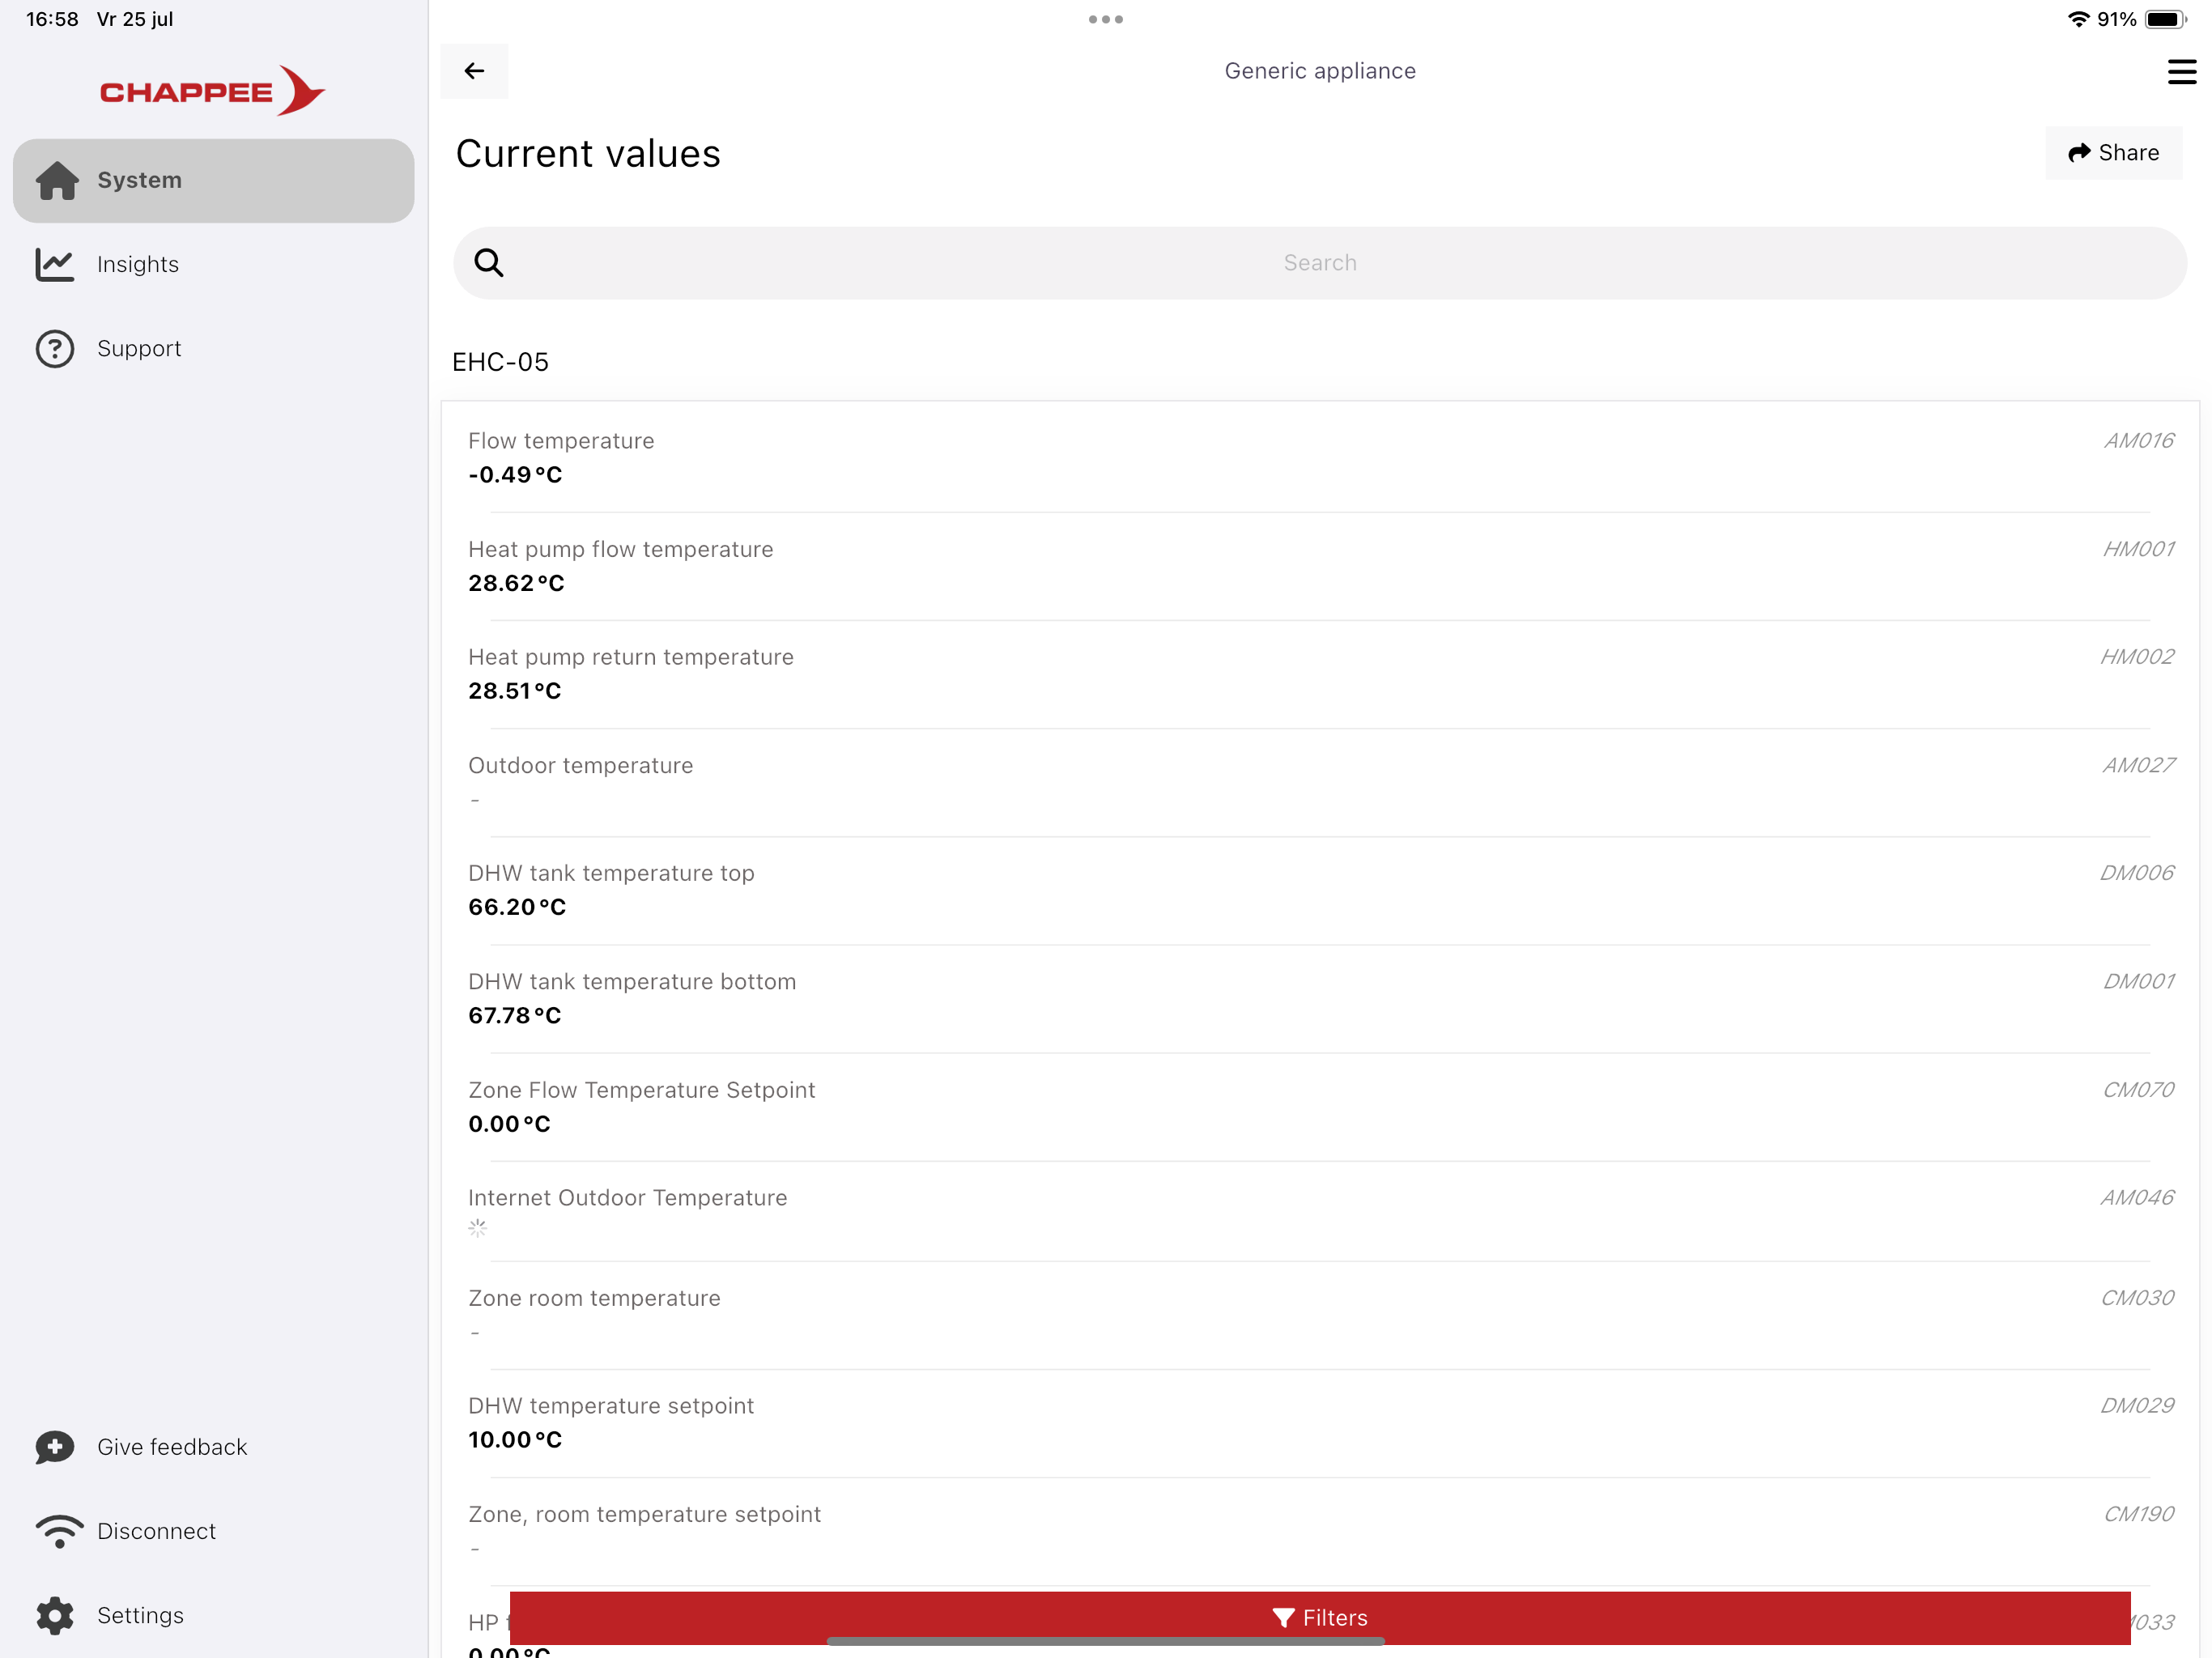Focus the Search input field
Image resolution: width=2212 pixels, height=1658 pixels.
pos(1320,263)
